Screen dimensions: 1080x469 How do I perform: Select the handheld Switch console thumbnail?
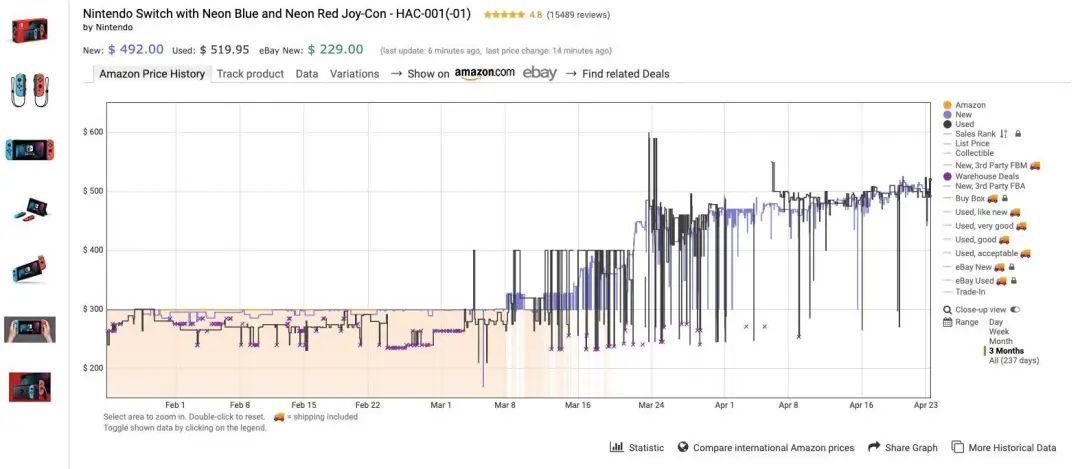tap(30, 149)
